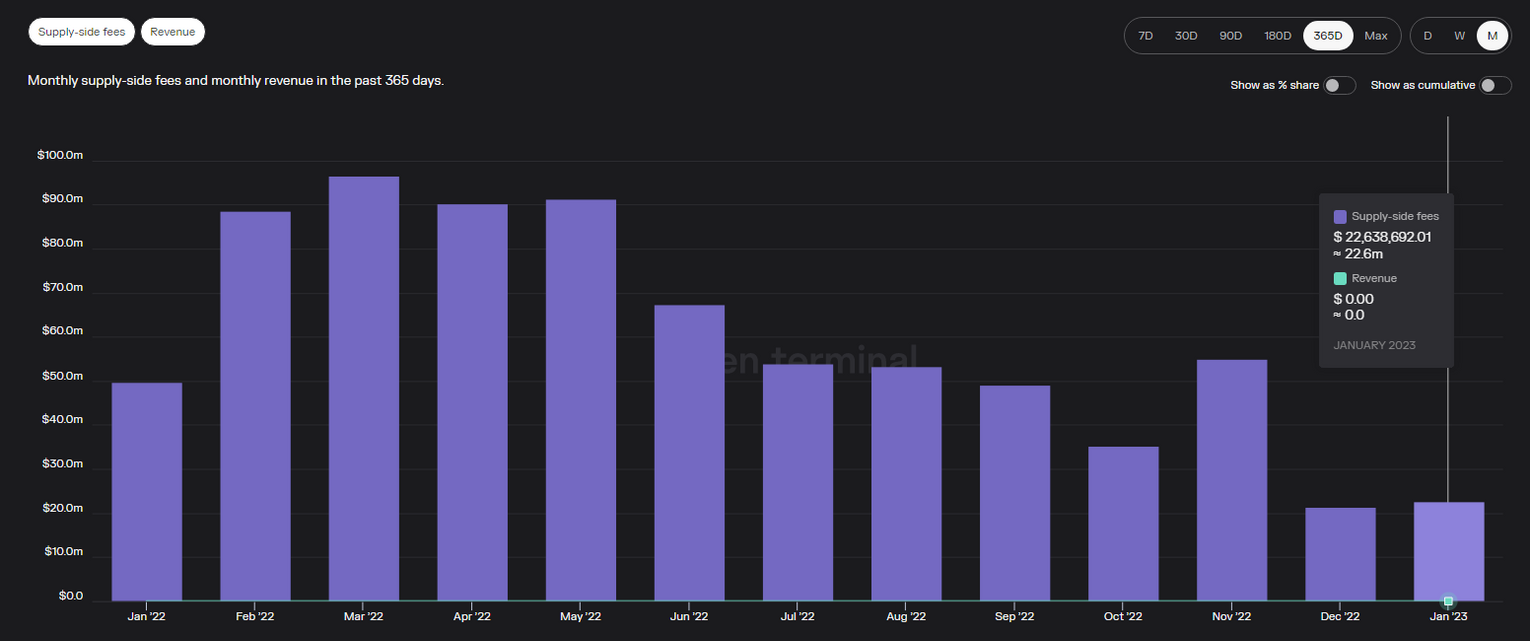Choose the 90D time range

pyautogui.click(x=1230, y=36)
